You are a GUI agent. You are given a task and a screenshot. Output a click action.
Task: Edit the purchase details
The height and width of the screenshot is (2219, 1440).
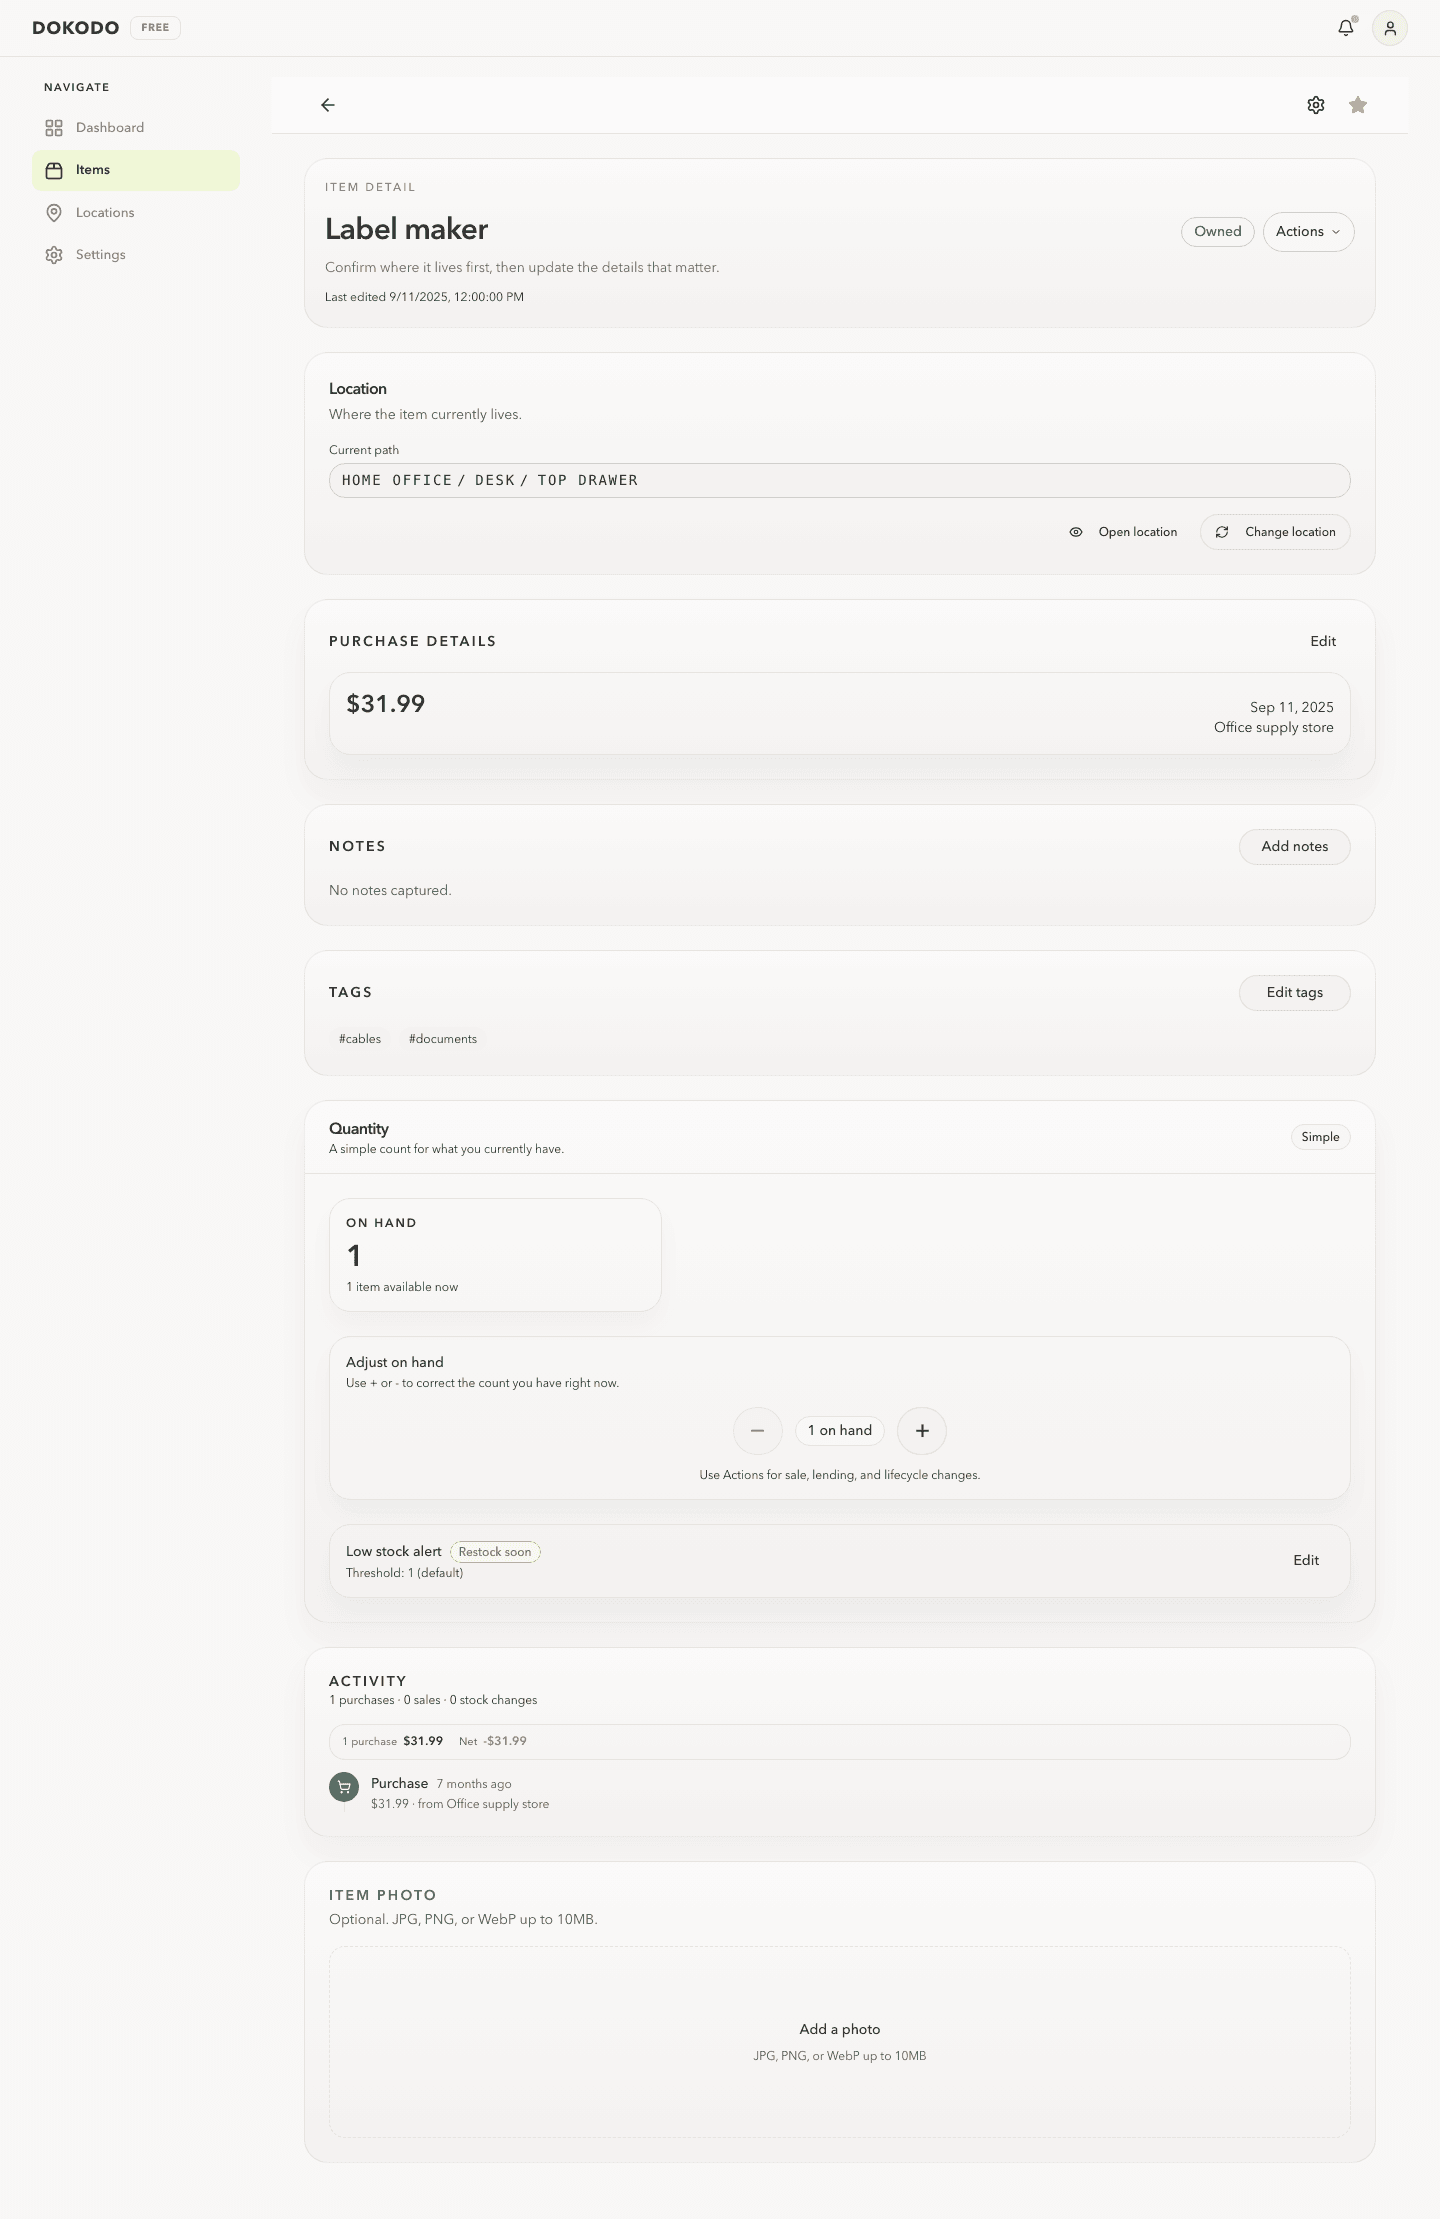click(1323, 641)
